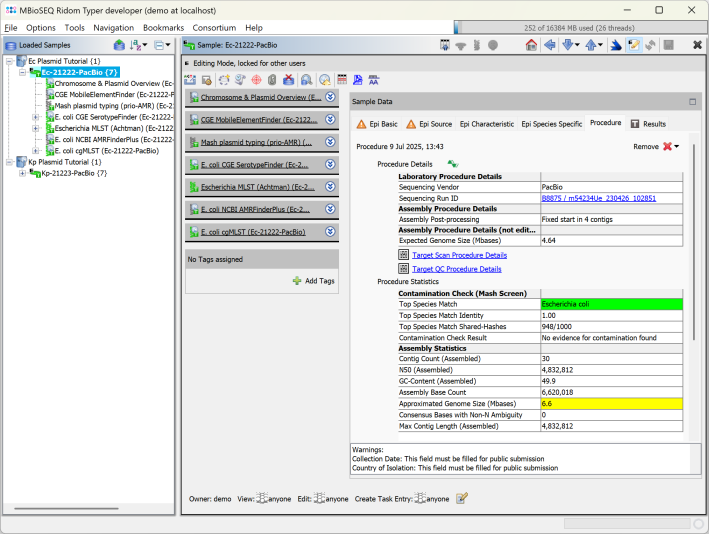Screen dimensions: 709x534
Task: Collapse the Ec-21222-PacBio tree node
Action: point(23,72)
